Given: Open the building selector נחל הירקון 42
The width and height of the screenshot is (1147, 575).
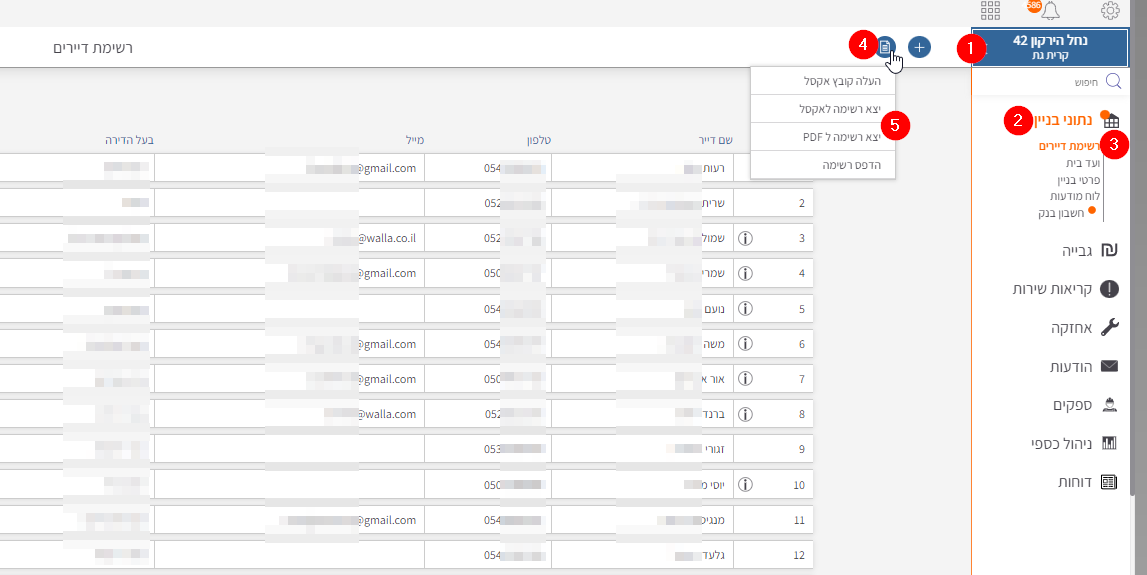Looking at the screenshot, I should pyautogui.click(x=1050, y=47).
